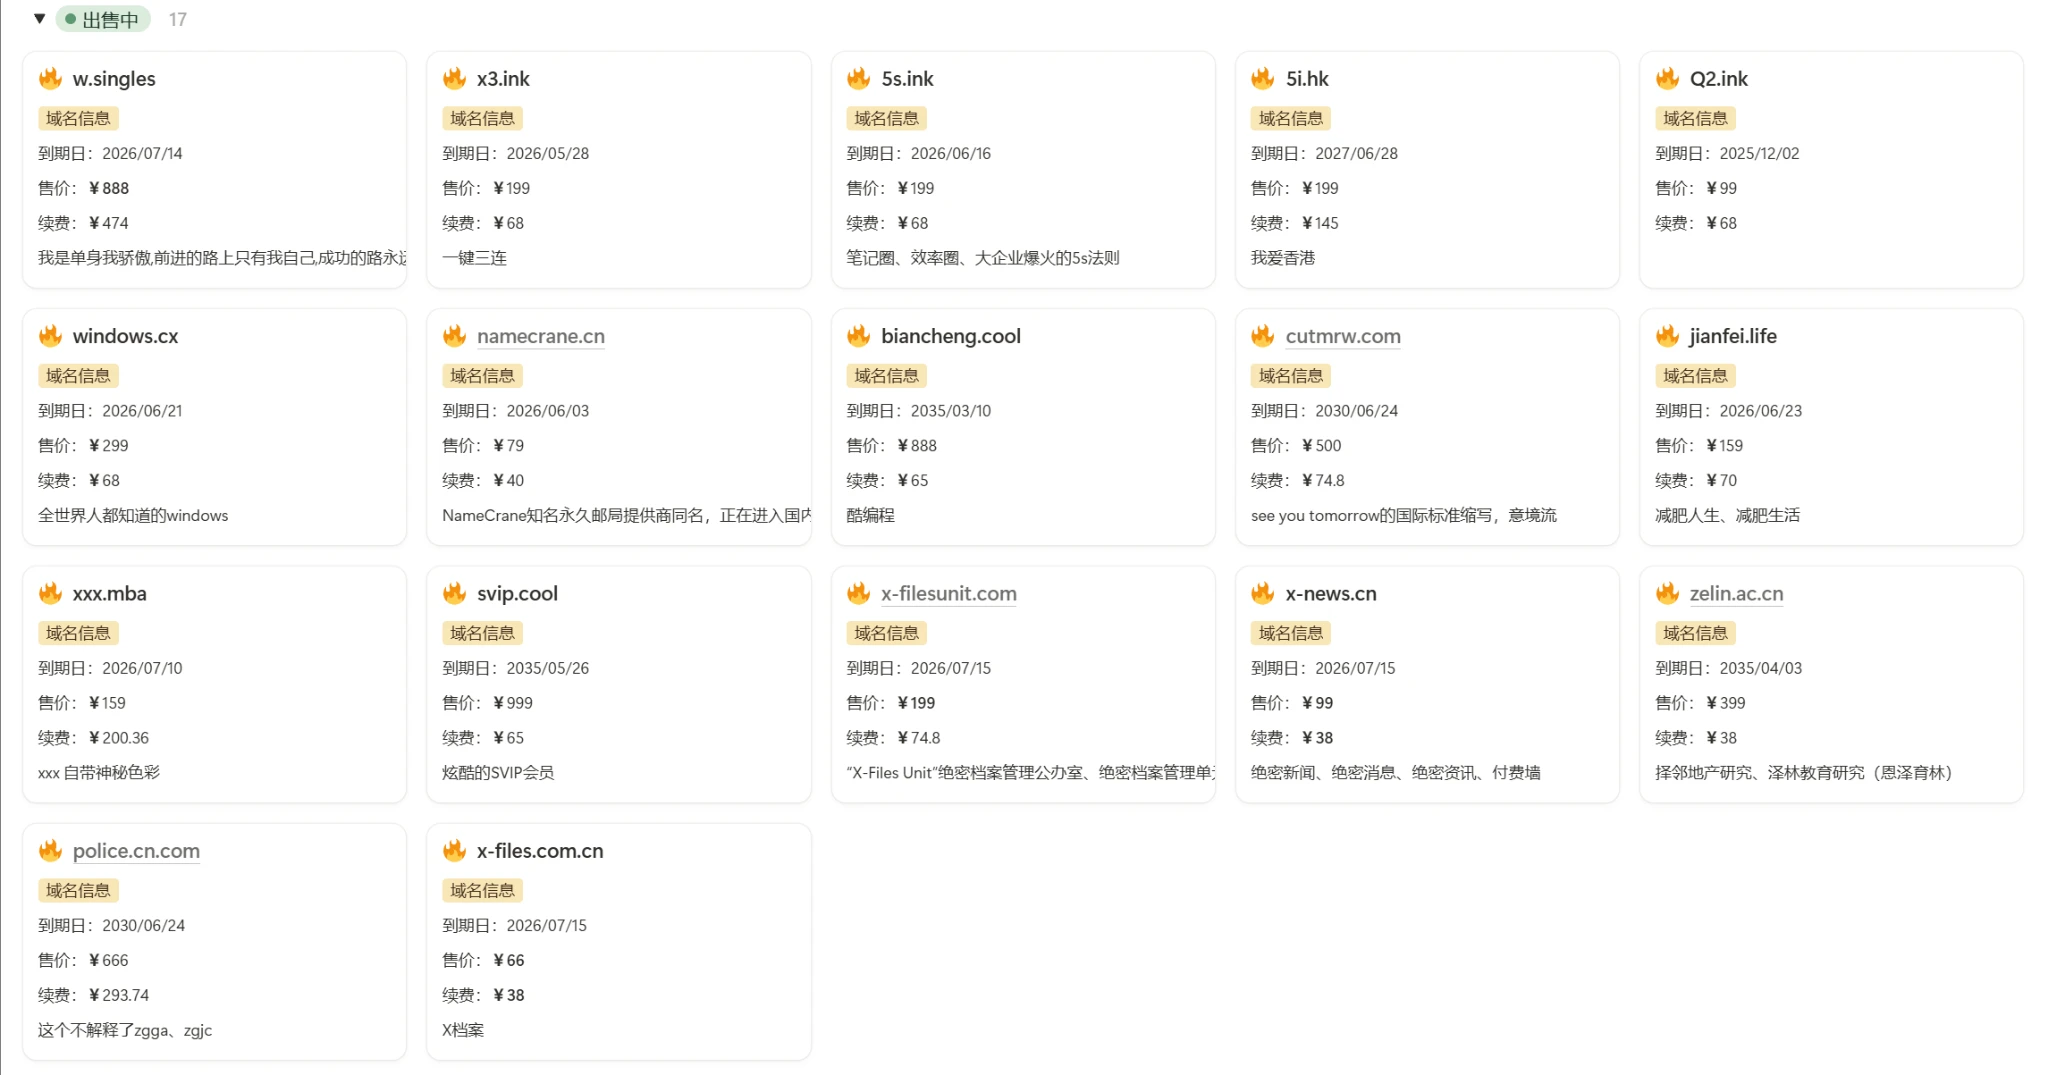Click the flame icon beside x-files.com.cn

[455, 851]
